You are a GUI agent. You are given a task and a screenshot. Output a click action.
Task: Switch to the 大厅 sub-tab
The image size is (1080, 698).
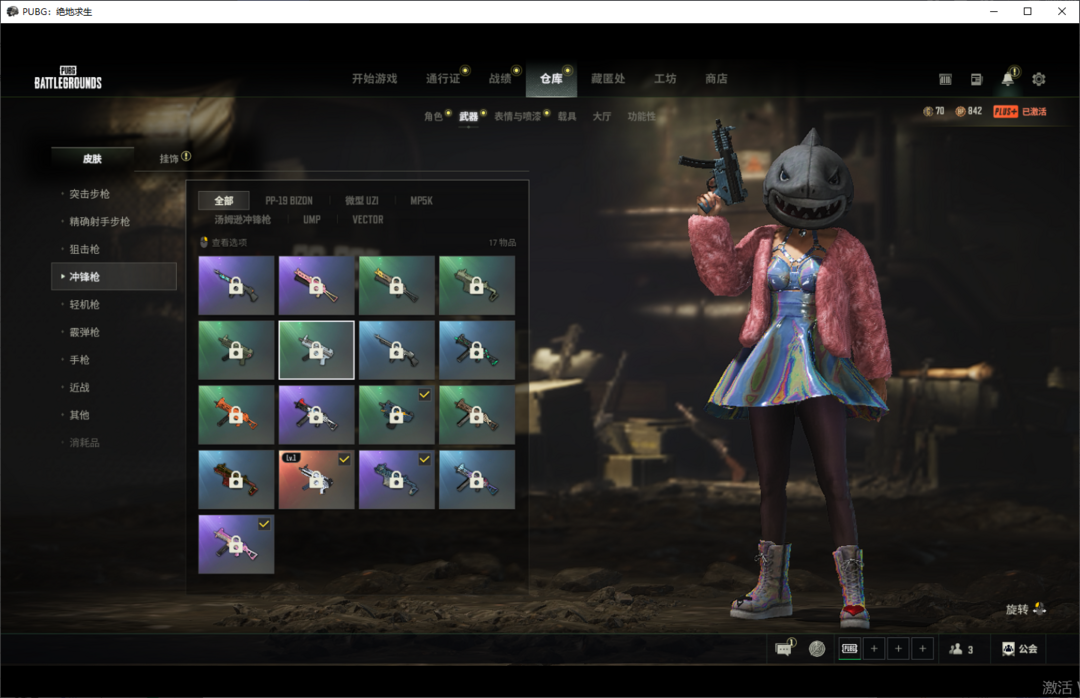[602, 116]
